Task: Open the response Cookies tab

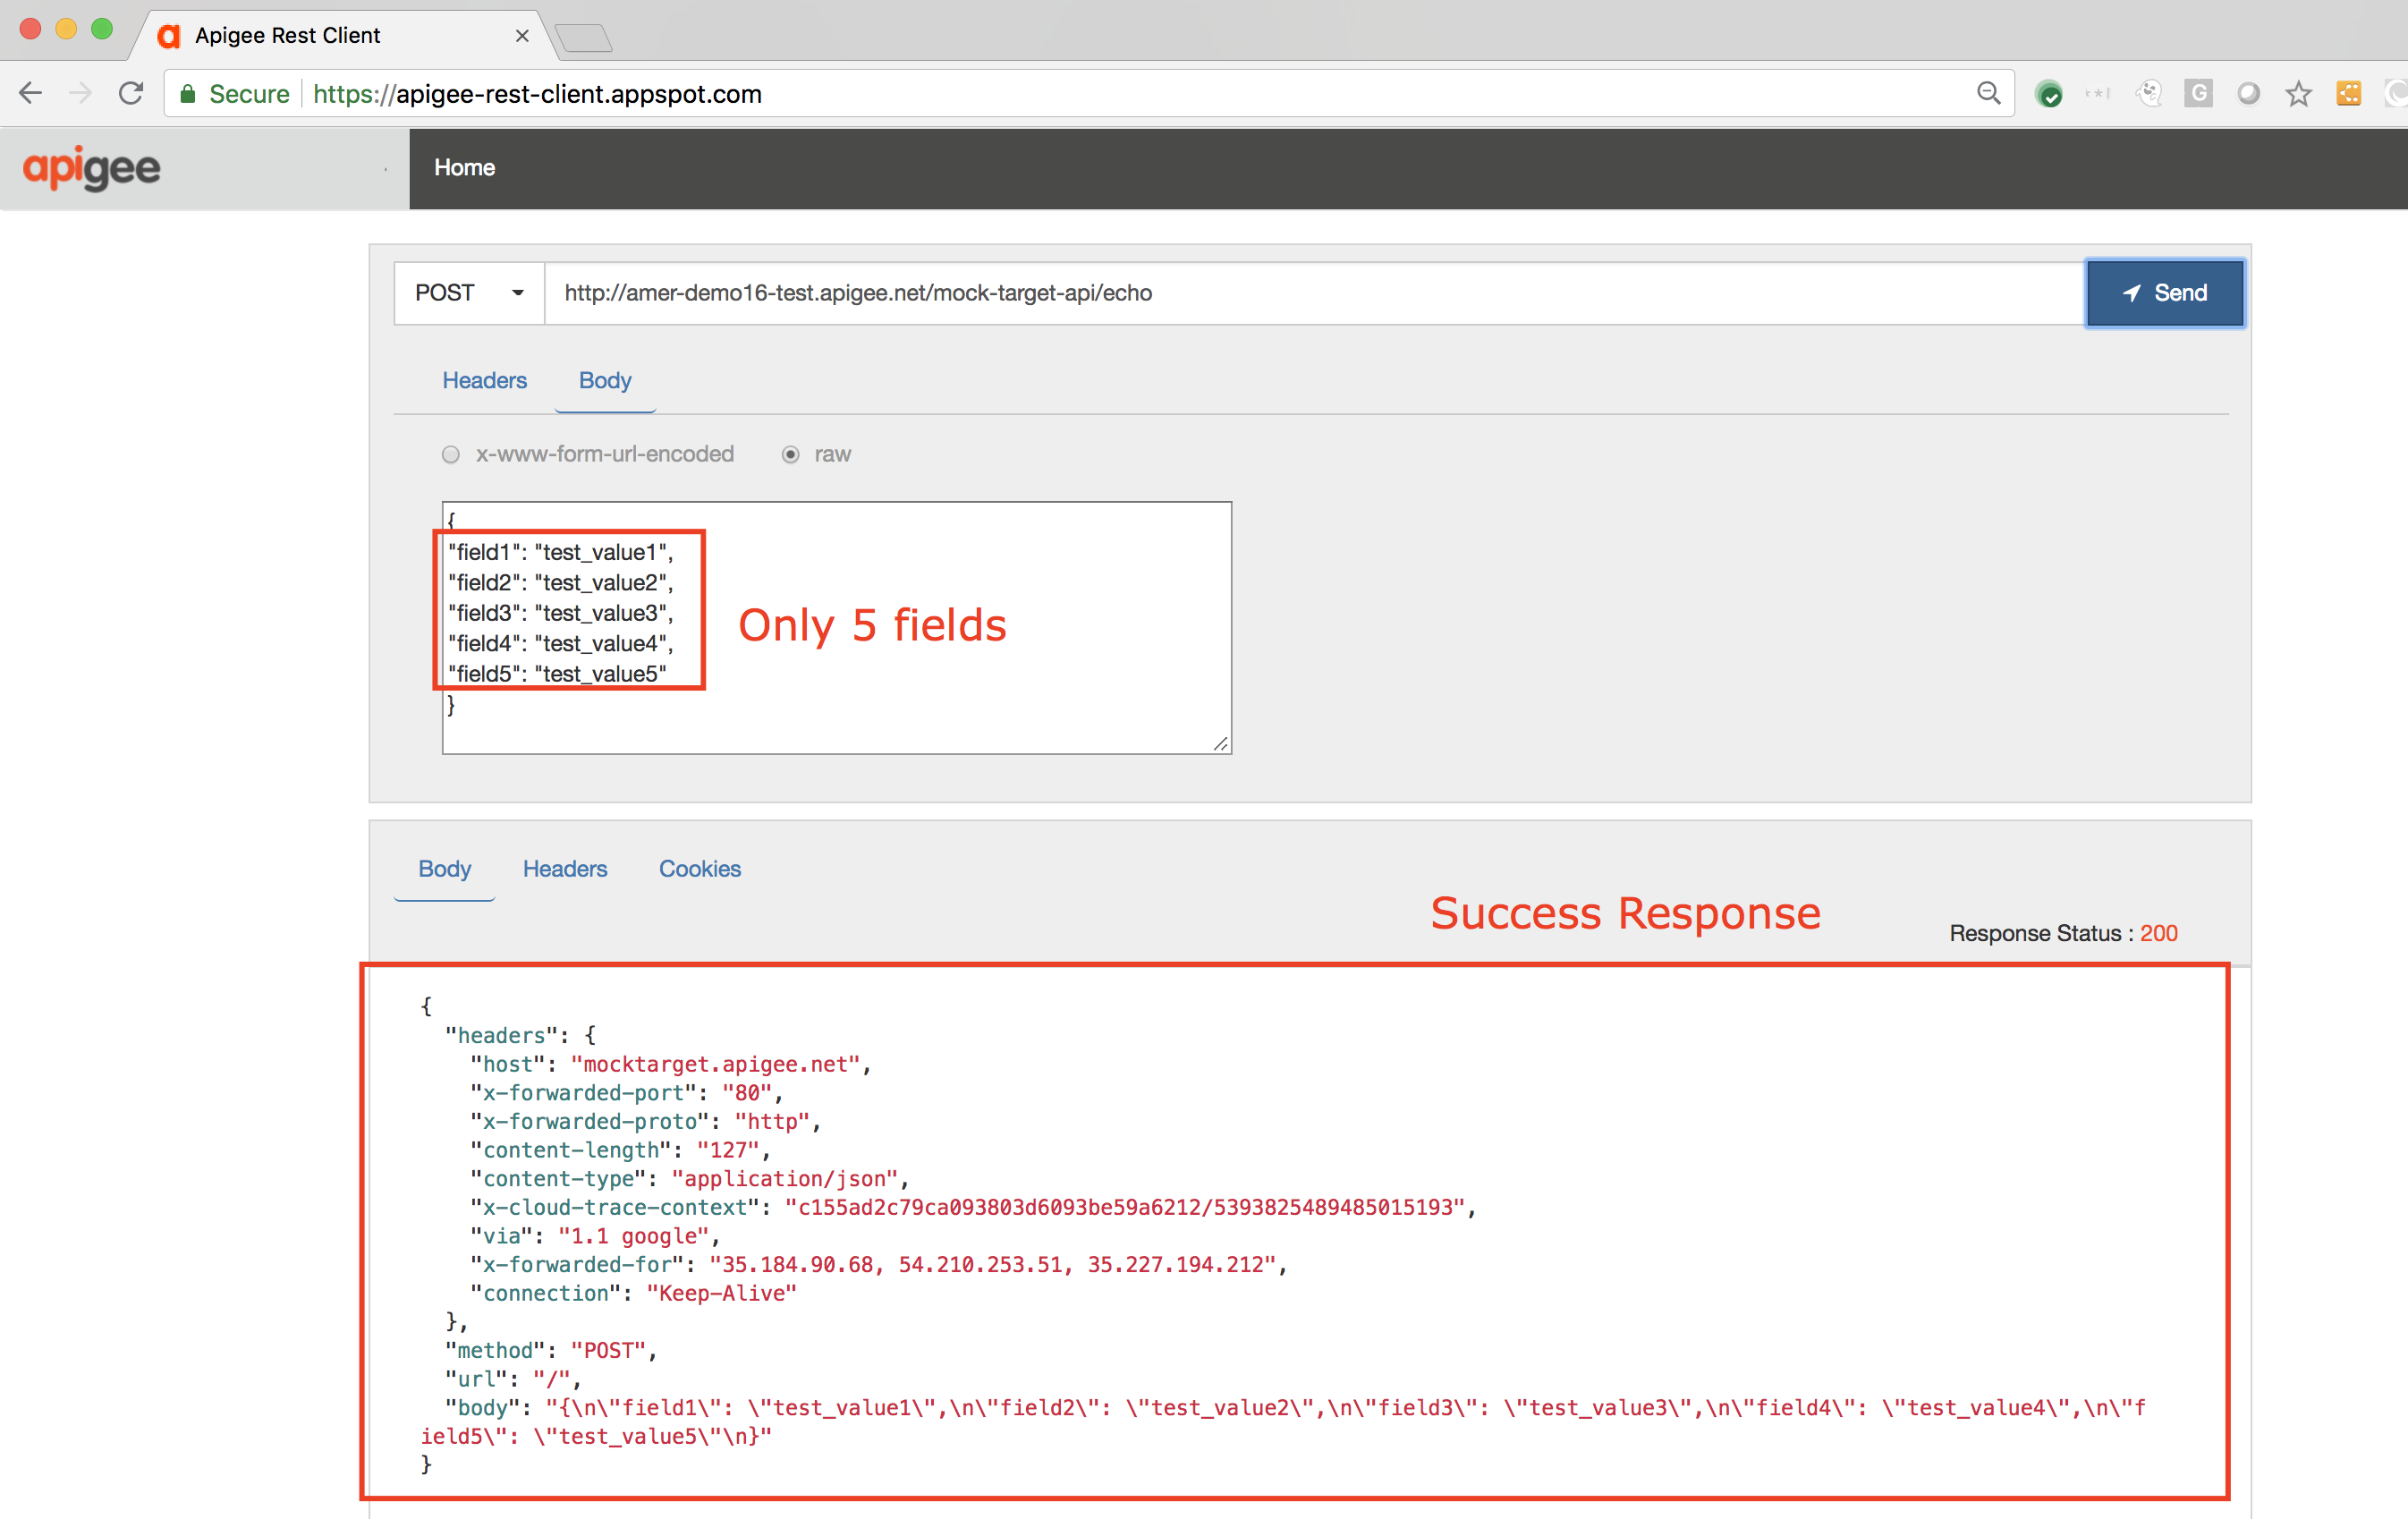Action: tap(699, 869)
